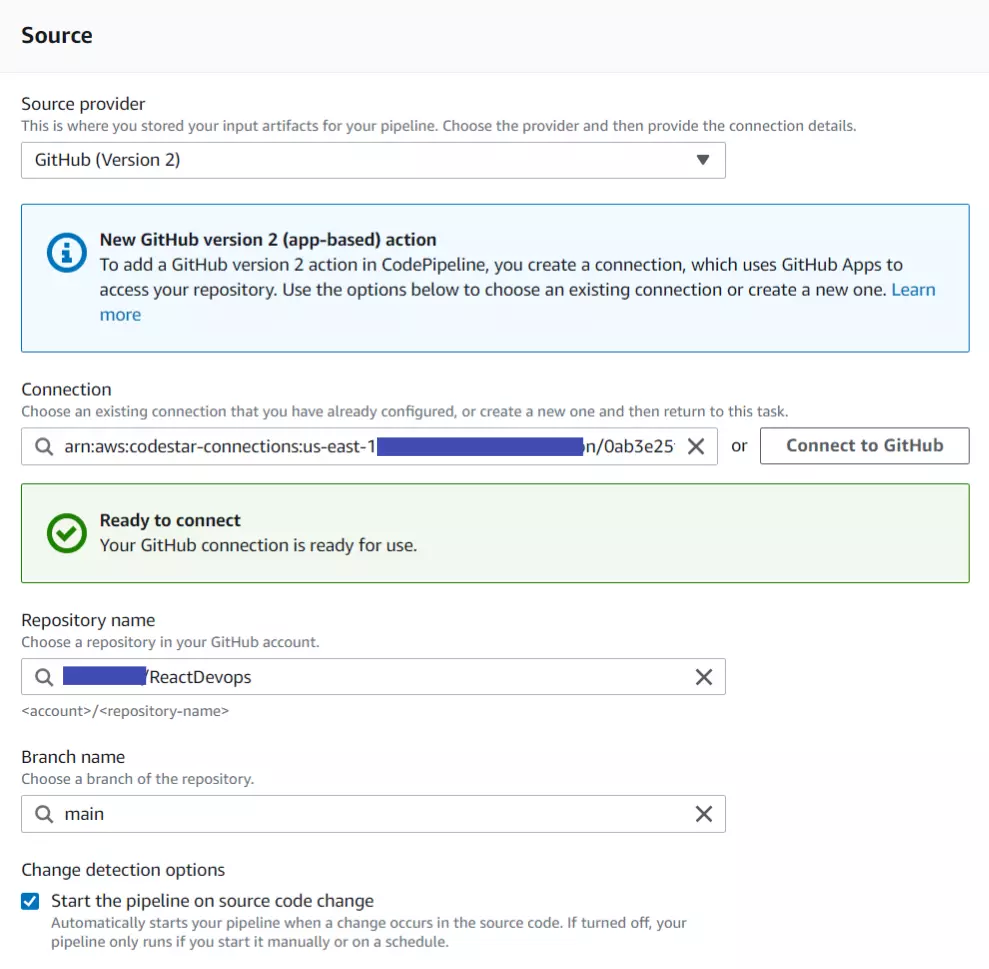
Task: Click the dropdown arrow beside GitHub (Version 2)
Action: click(703, 160)
